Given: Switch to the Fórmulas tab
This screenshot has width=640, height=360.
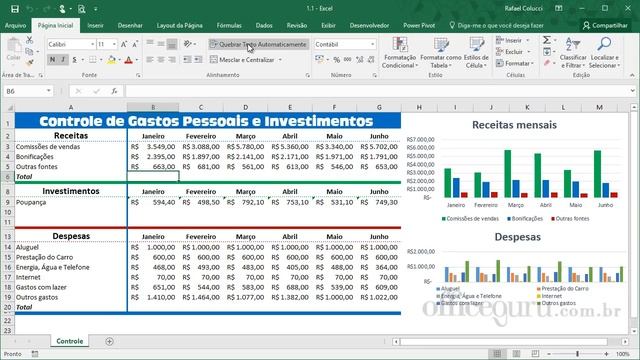Looking at the screenshot, I should [229, 25].
